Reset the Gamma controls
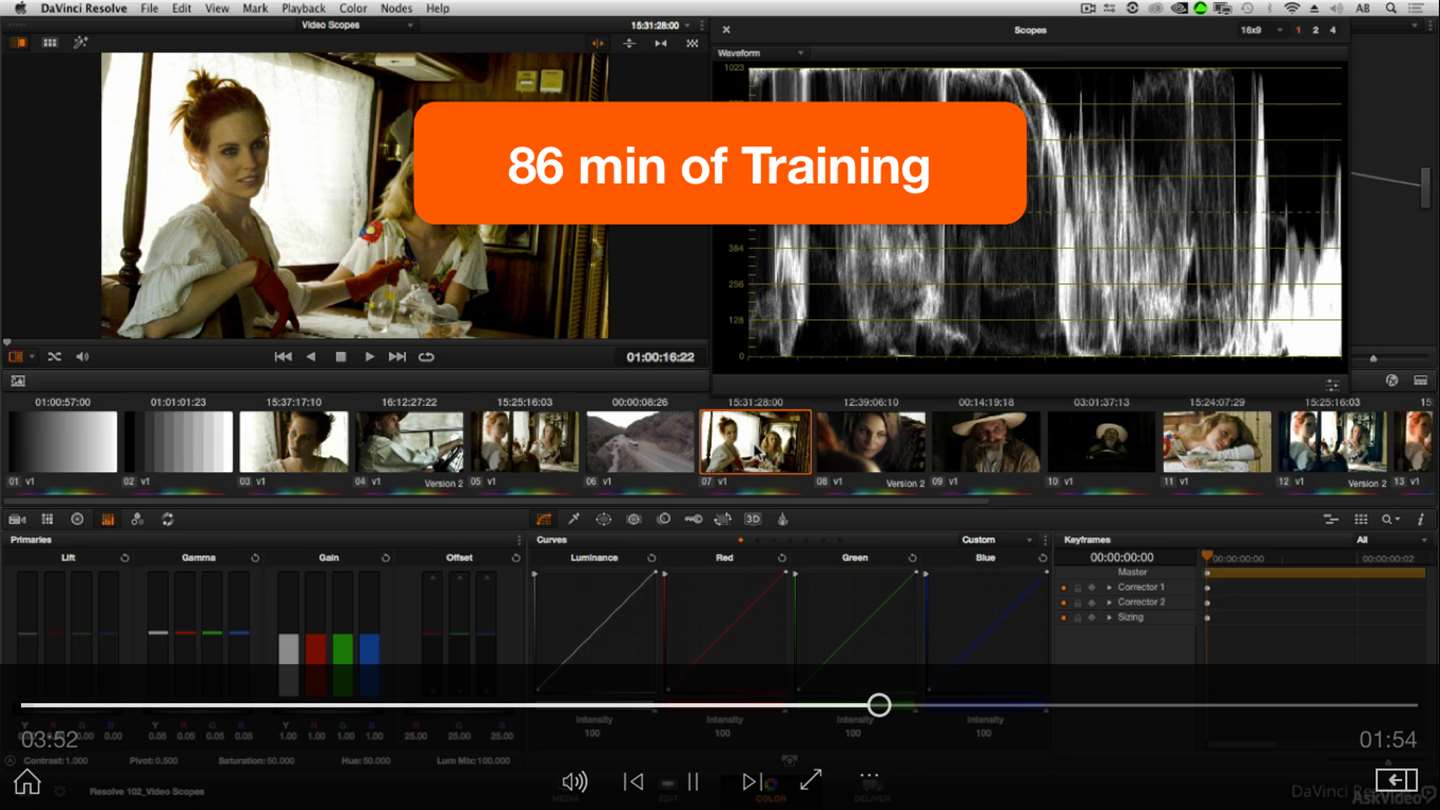 255,558
